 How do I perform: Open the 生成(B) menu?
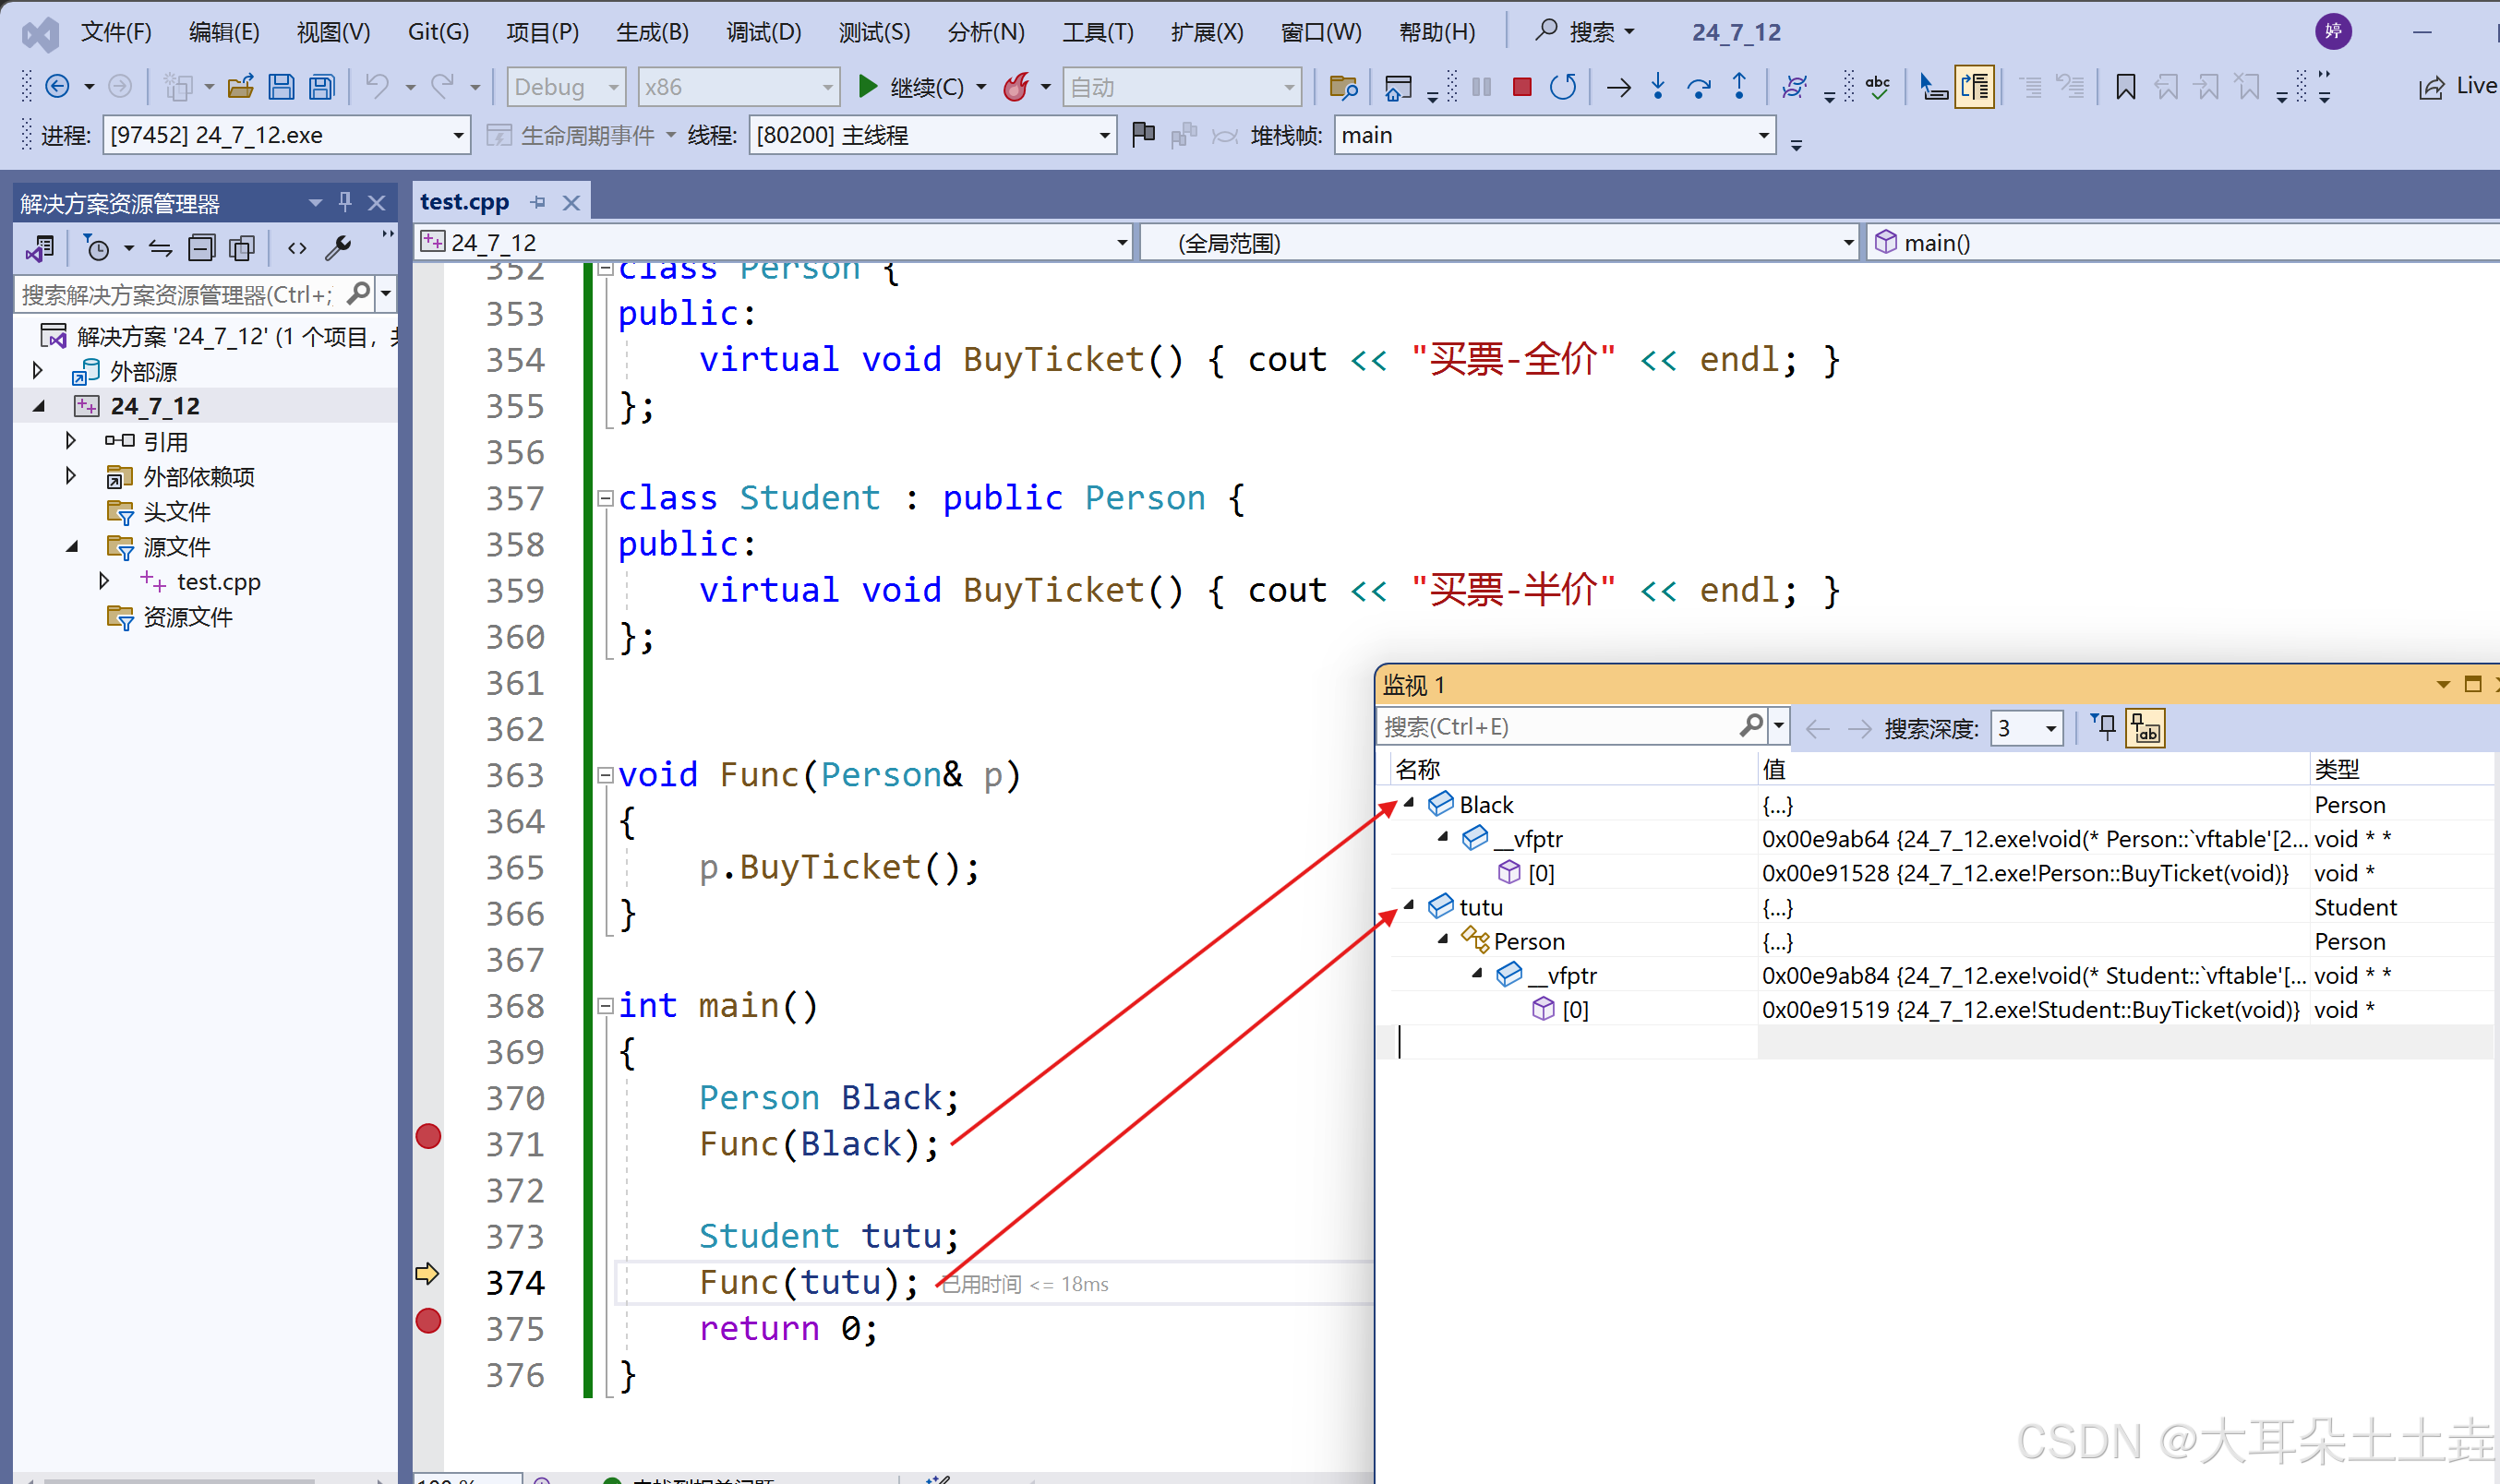pos(652,32)
